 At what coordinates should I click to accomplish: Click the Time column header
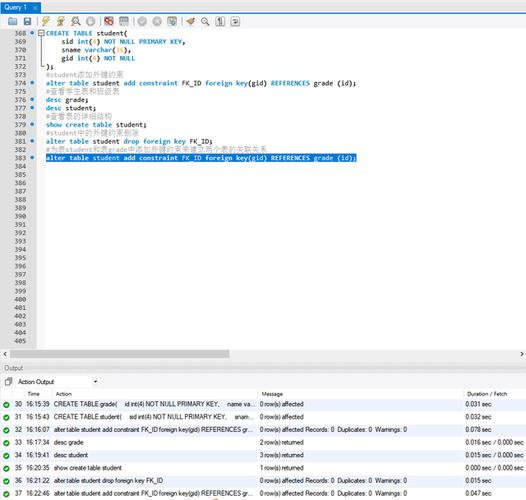(x=34, y=394)
